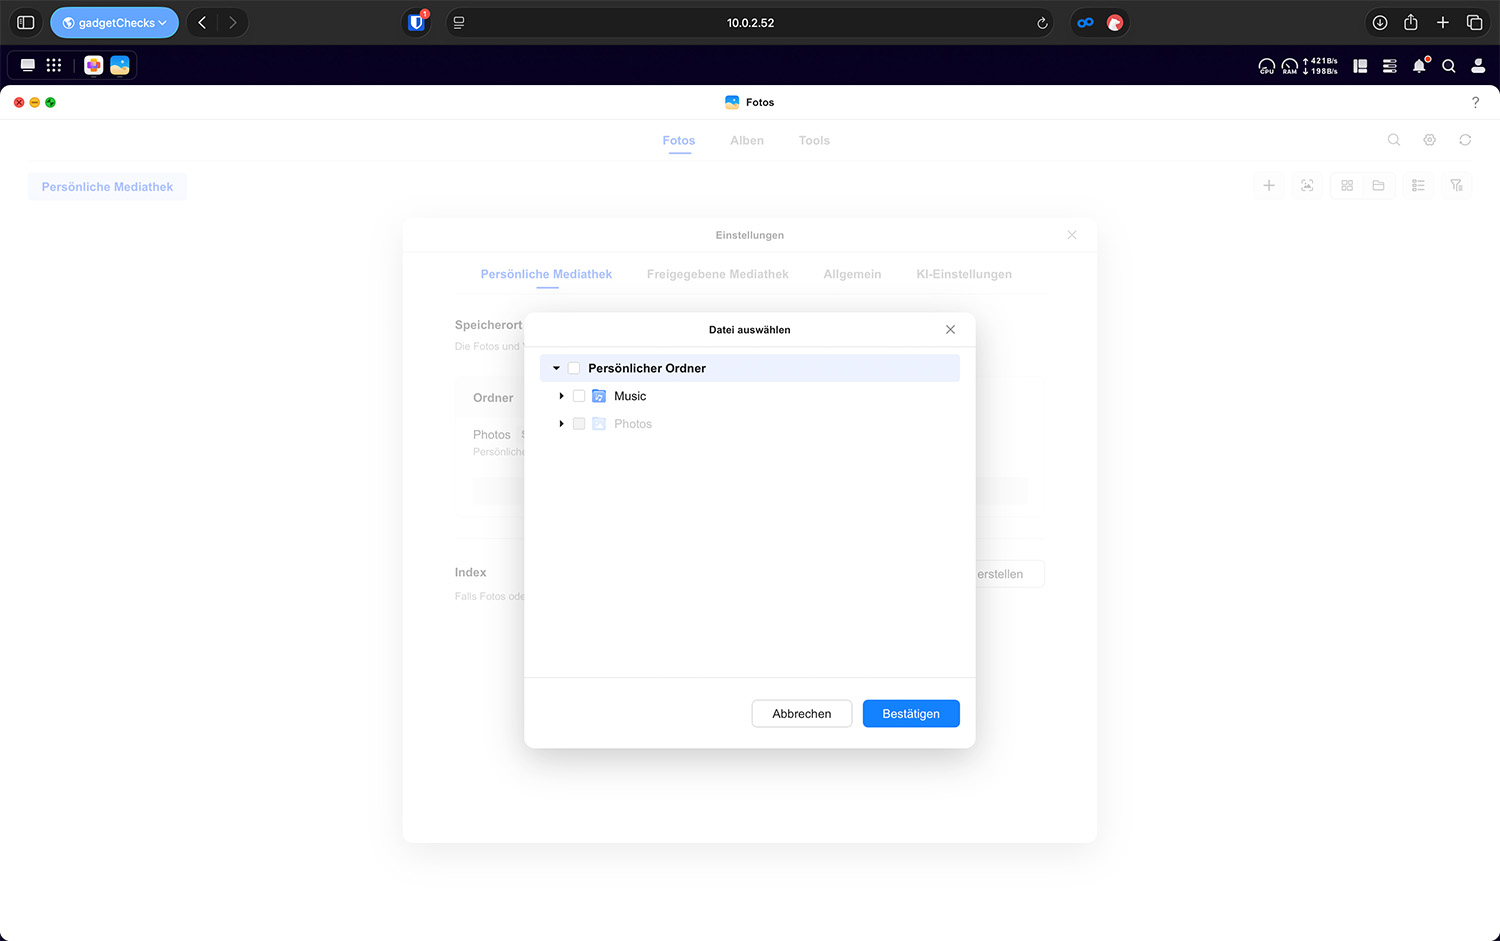Open the Freigegebene Mediathek tab
The image size is (1500, 941).
click(717, 274)
